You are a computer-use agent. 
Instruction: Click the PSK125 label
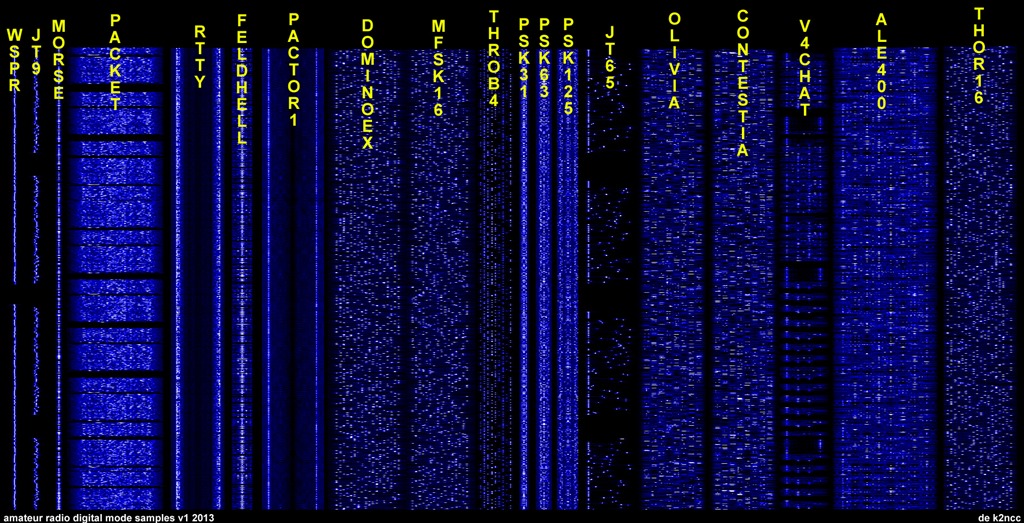[568, 66]
